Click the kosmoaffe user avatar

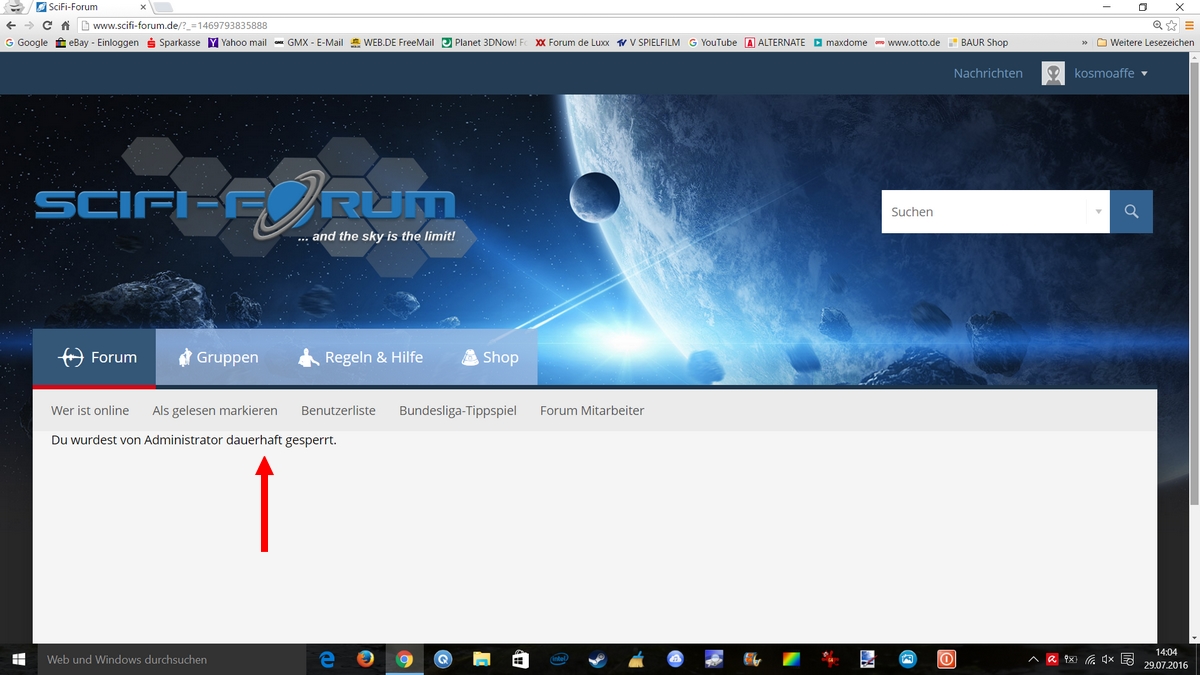[1053, 73]
